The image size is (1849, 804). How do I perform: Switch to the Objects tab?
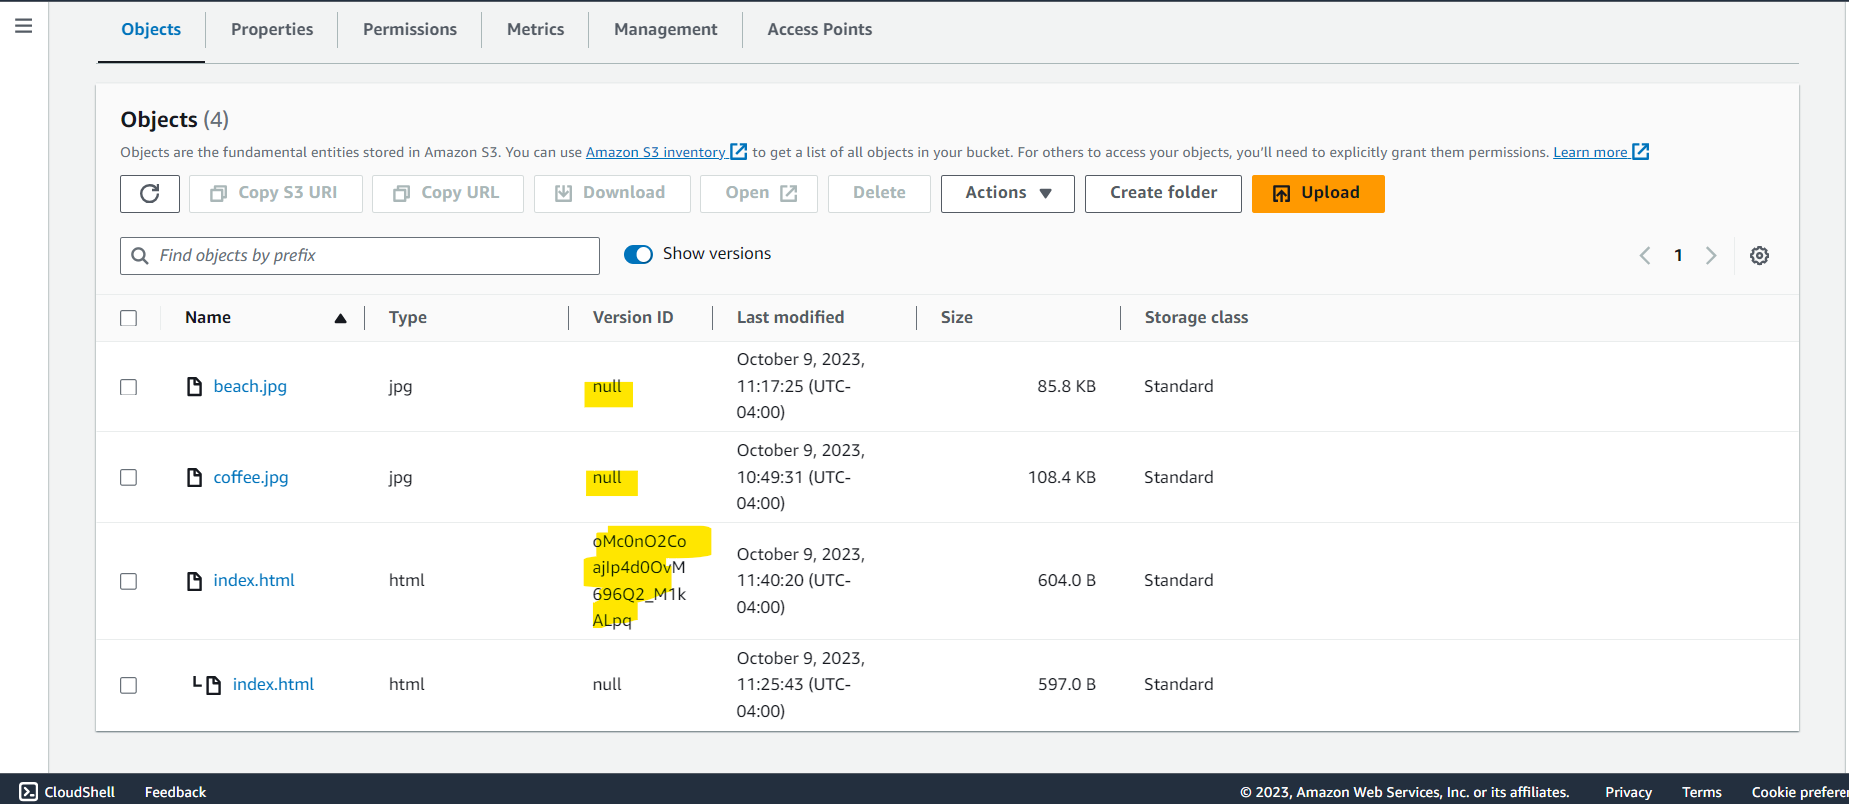click(151, 30)
